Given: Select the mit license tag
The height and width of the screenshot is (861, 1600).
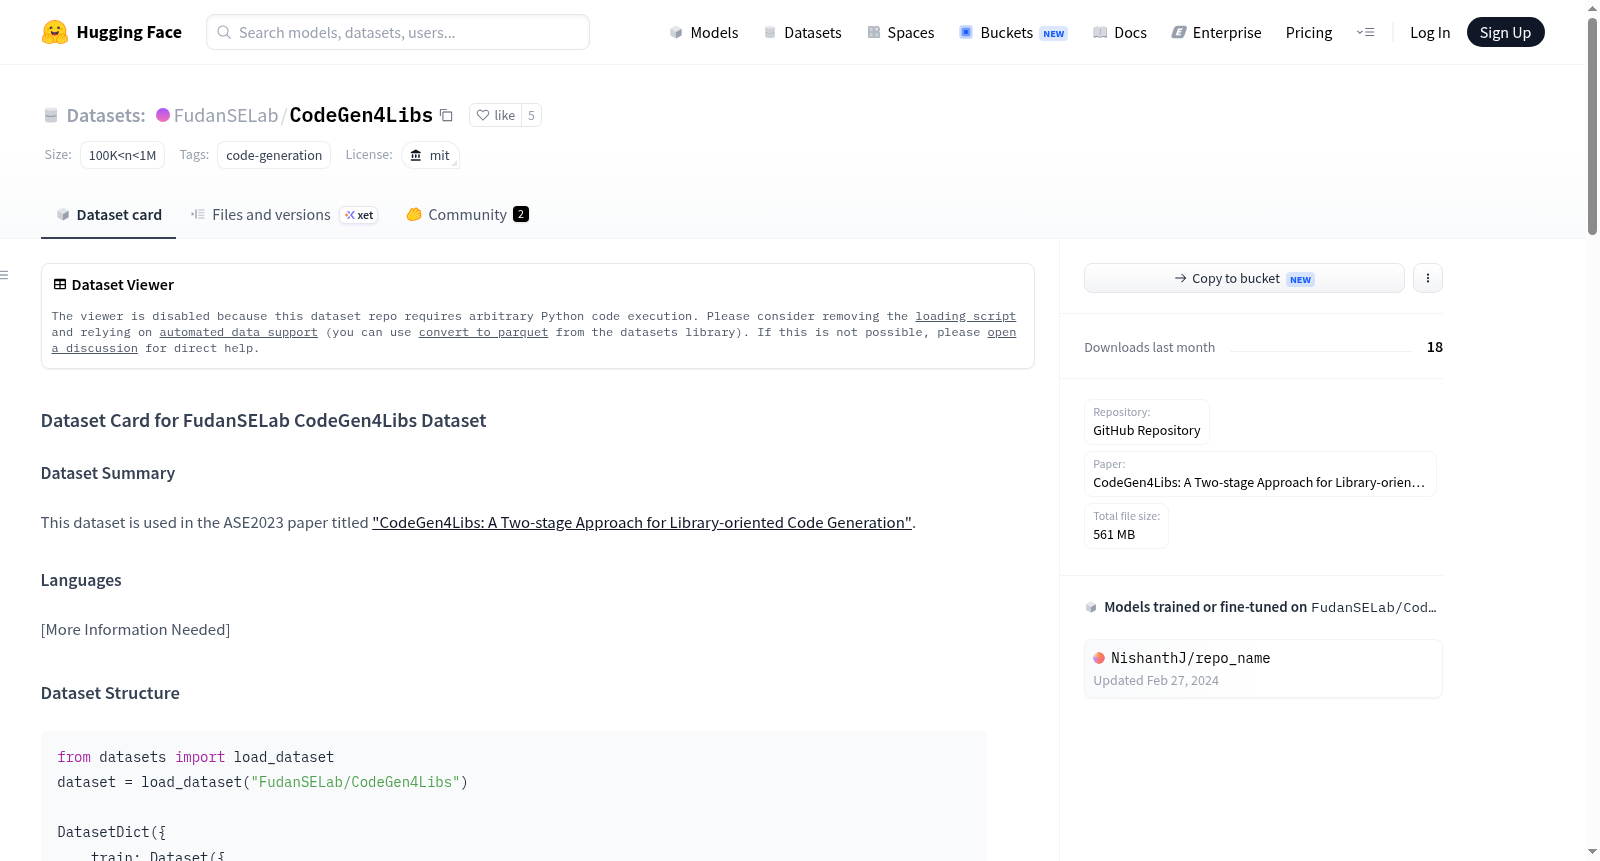Looking at the screenshot, I should [430, 155].
